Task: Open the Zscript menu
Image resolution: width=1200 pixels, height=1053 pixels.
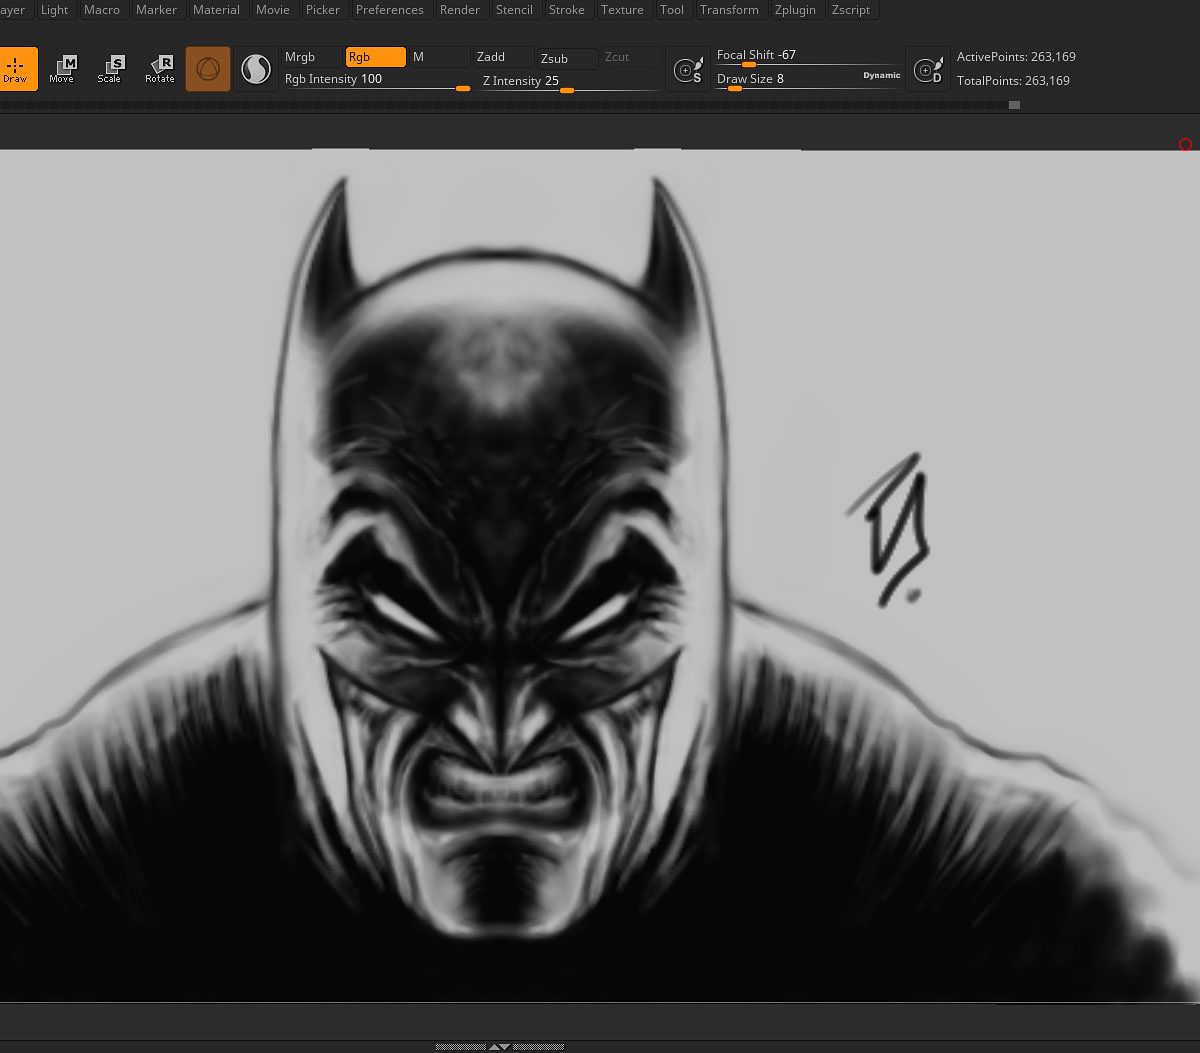Action: pos(851,10)
